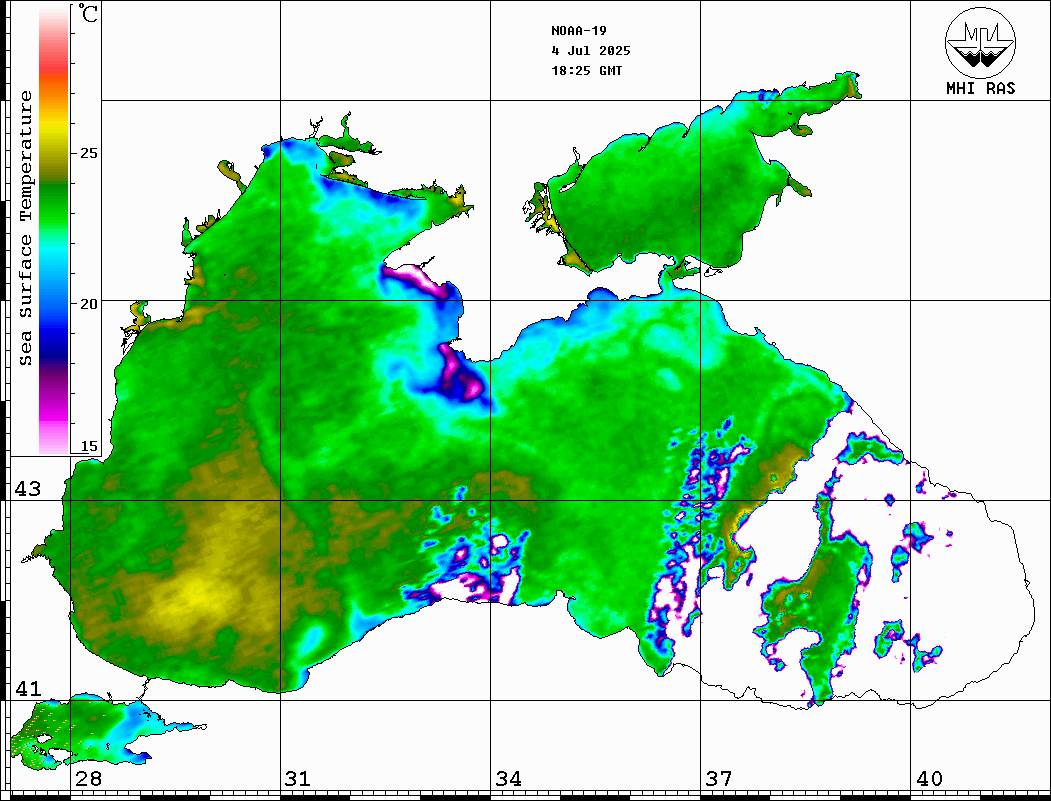
Task: Click the NOAA-19 satellite label
Action: (x=578, y=31)
